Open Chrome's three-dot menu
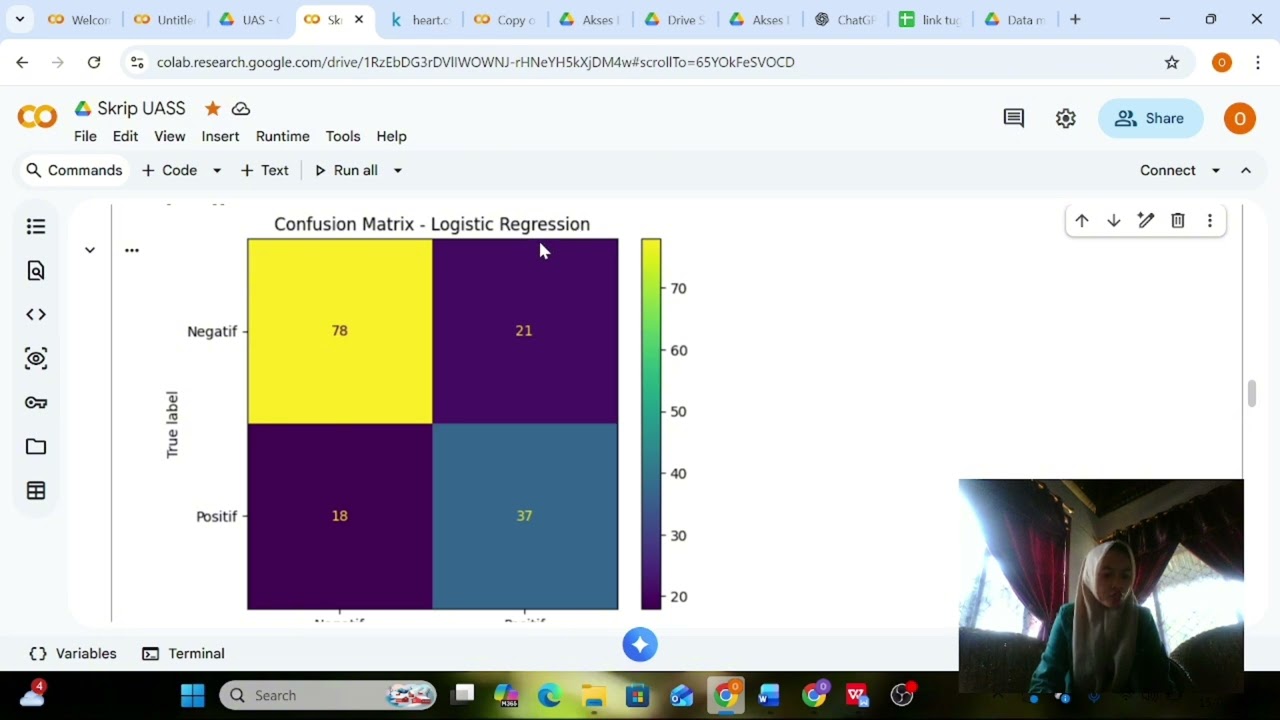 [x=1258, y=62]
